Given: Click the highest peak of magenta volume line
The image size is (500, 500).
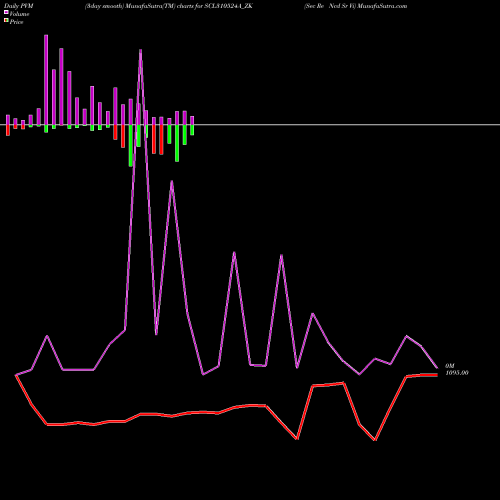Looking at the screenshot, I should pos(141,50).
